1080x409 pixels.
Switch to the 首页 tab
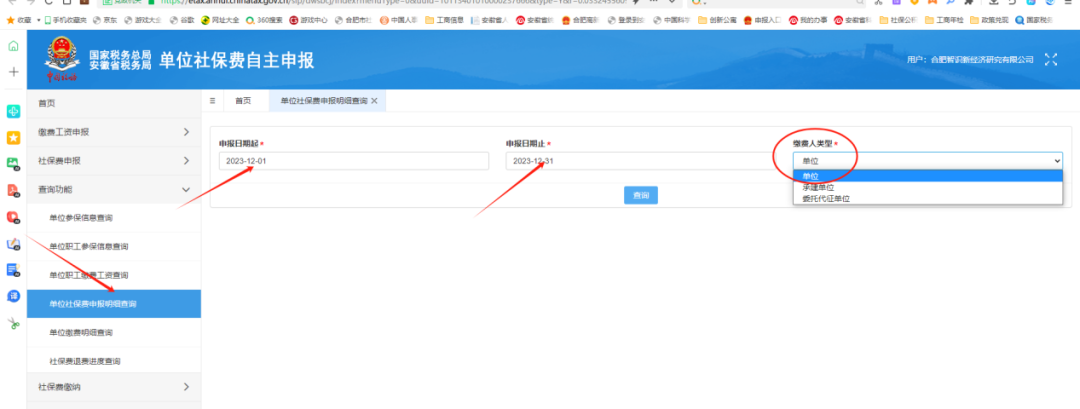(243, 101)
